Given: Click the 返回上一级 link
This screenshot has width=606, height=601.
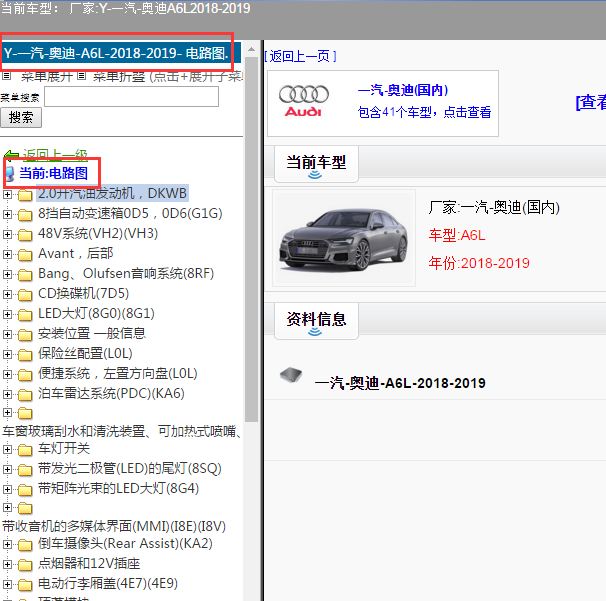Looking at the screenshot, I should pos(55,155).
